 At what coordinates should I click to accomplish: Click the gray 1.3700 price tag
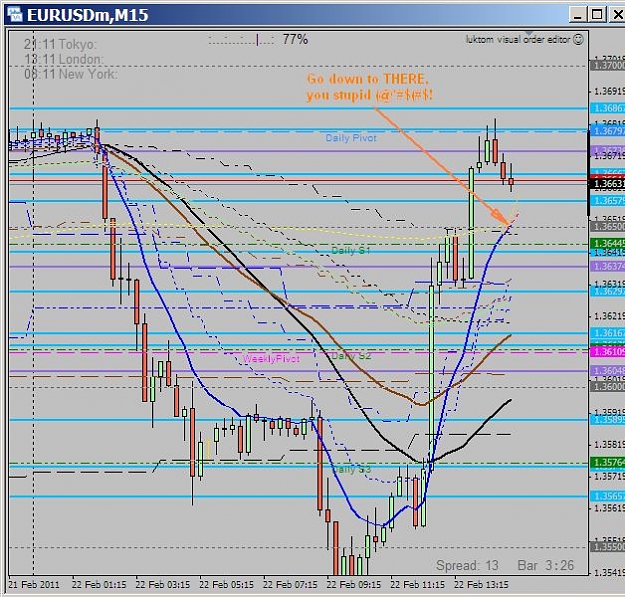point(607,65)
